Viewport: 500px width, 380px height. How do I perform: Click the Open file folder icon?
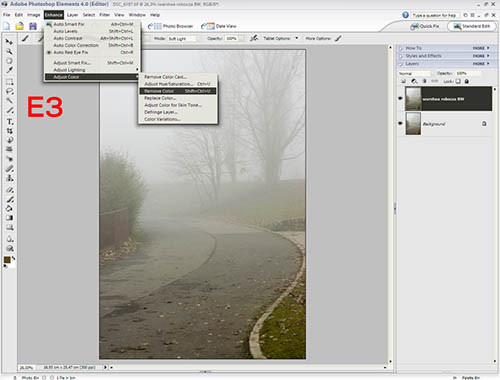20,26
